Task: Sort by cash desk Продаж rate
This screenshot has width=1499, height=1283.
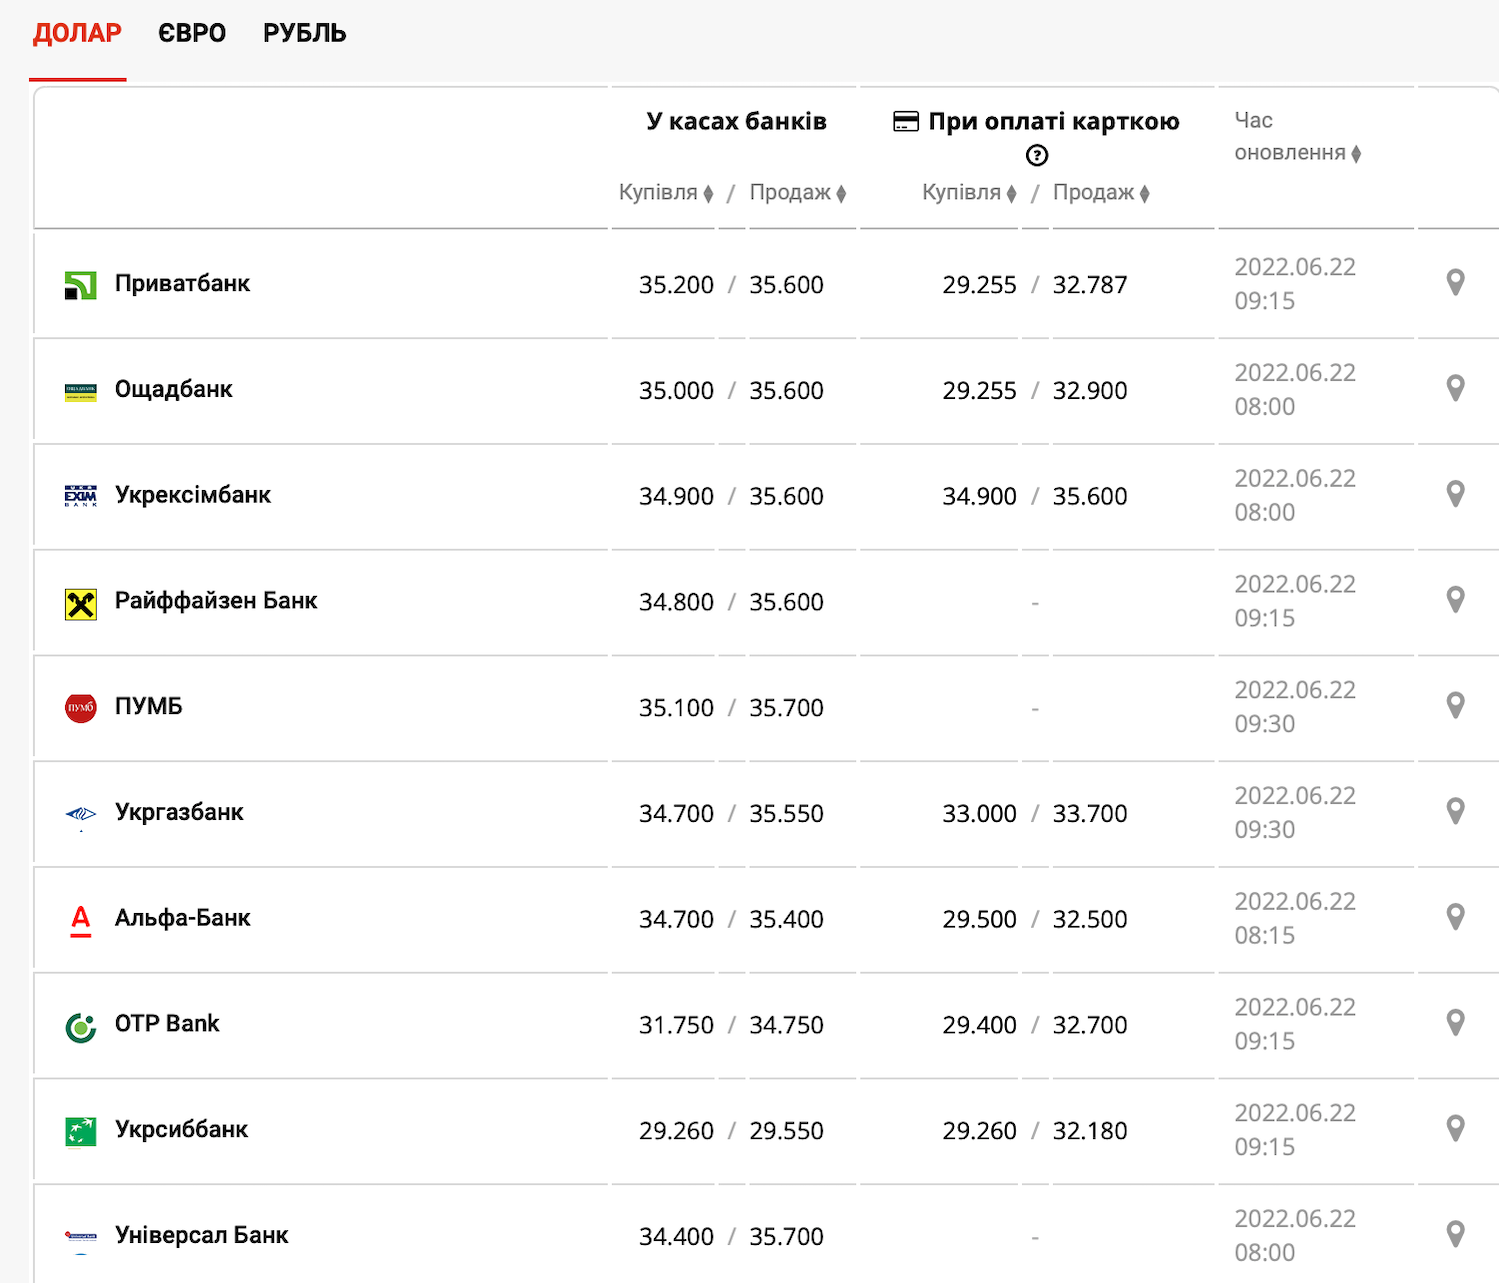Action: 798,193
